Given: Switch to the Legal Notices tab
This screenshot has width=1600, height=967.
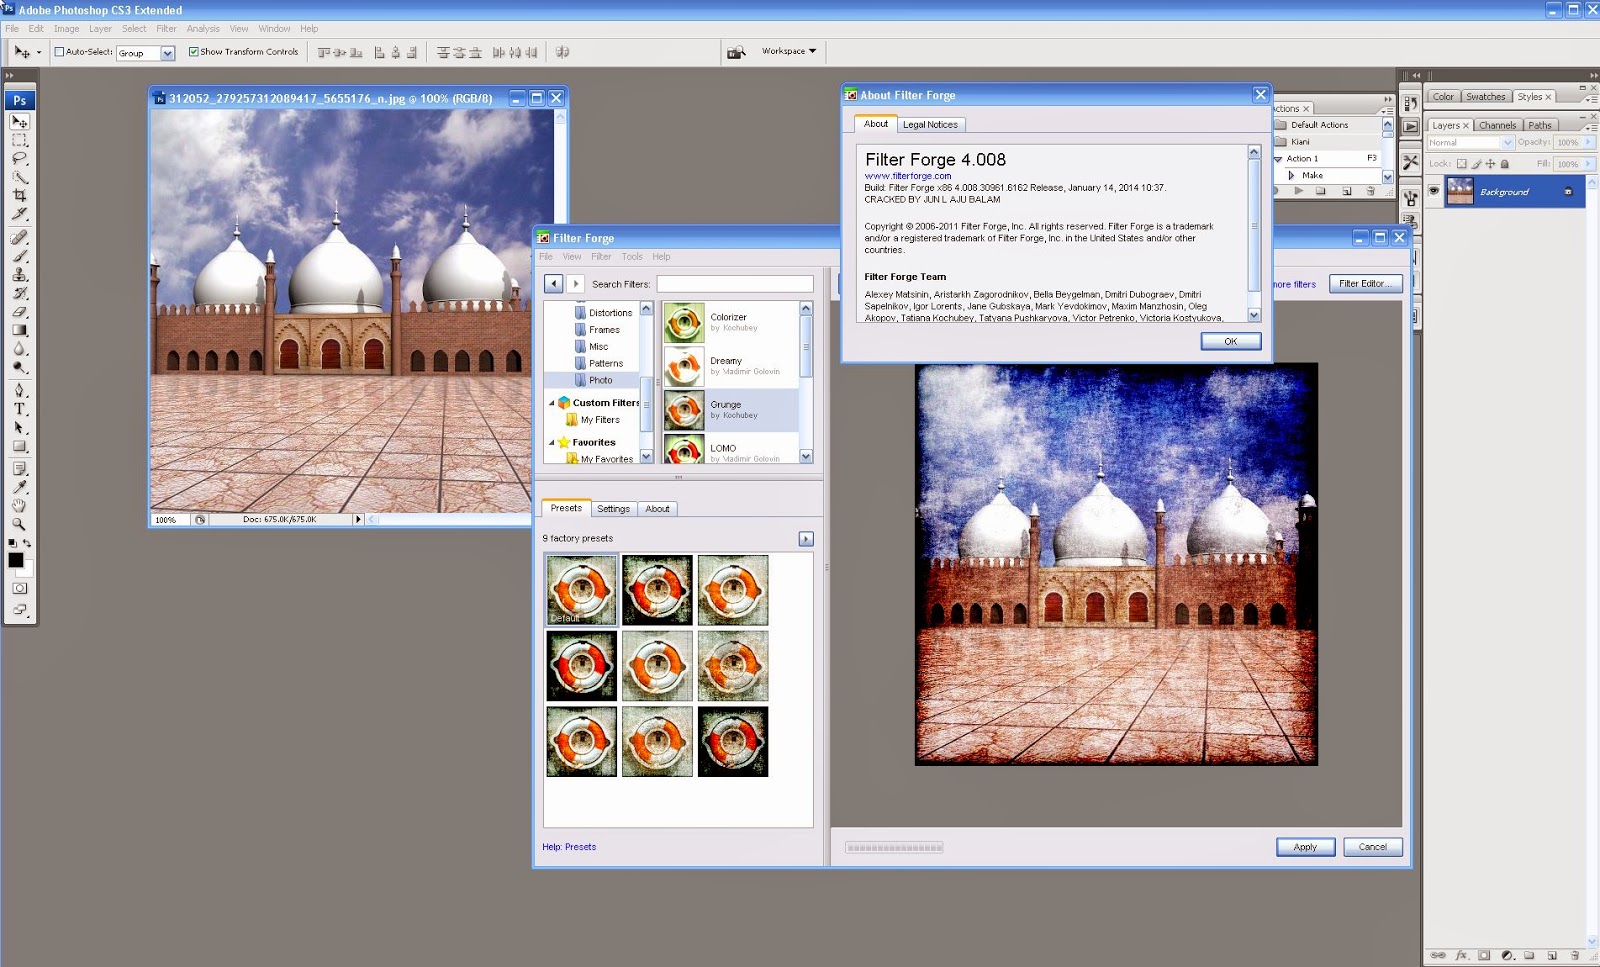Looking at the screenshot, I should [930, 125].
